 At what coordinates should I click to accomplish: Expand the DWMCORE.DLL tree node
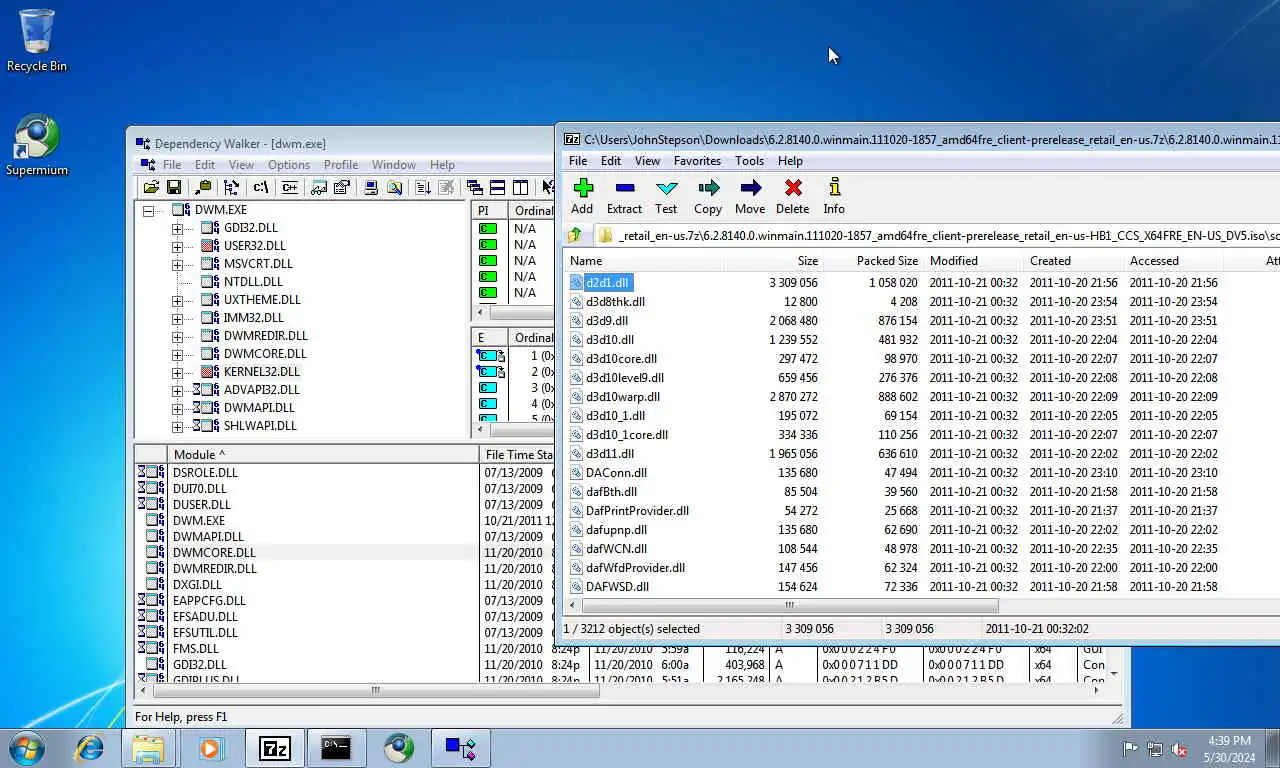177,355
